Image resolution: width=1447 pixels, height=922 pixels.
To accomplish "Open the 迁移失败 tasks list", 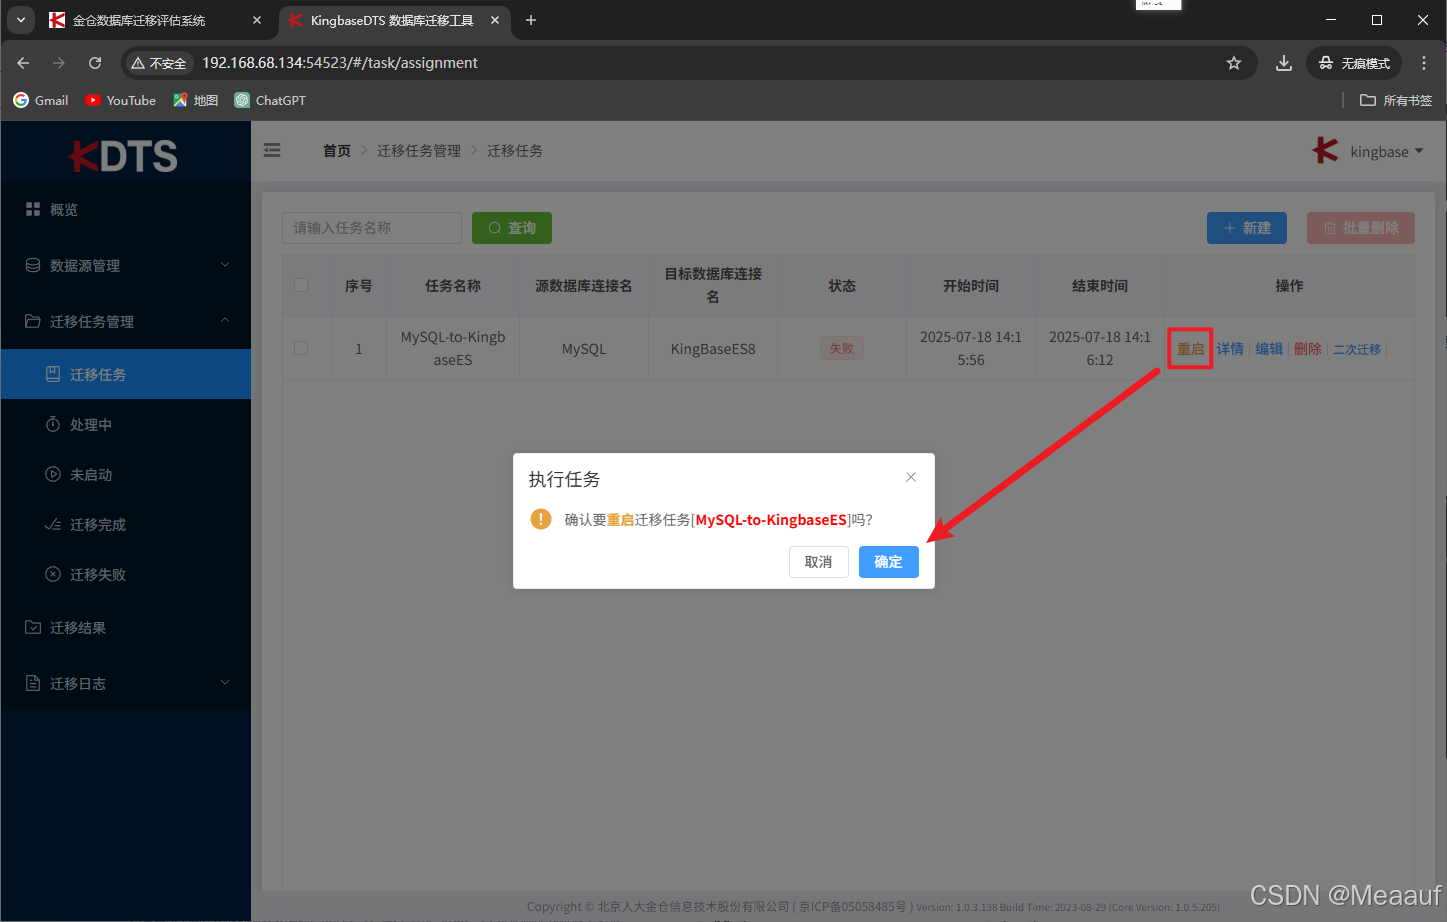I will (126, 574).
